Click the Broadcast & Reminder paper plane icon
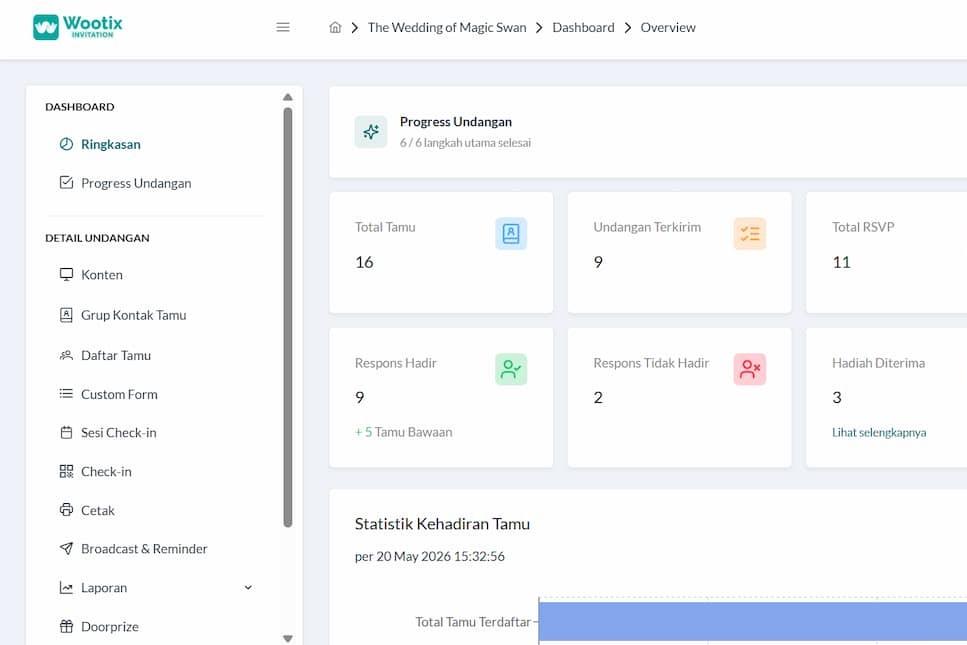967x645 pixels. (x=66, y=549)
